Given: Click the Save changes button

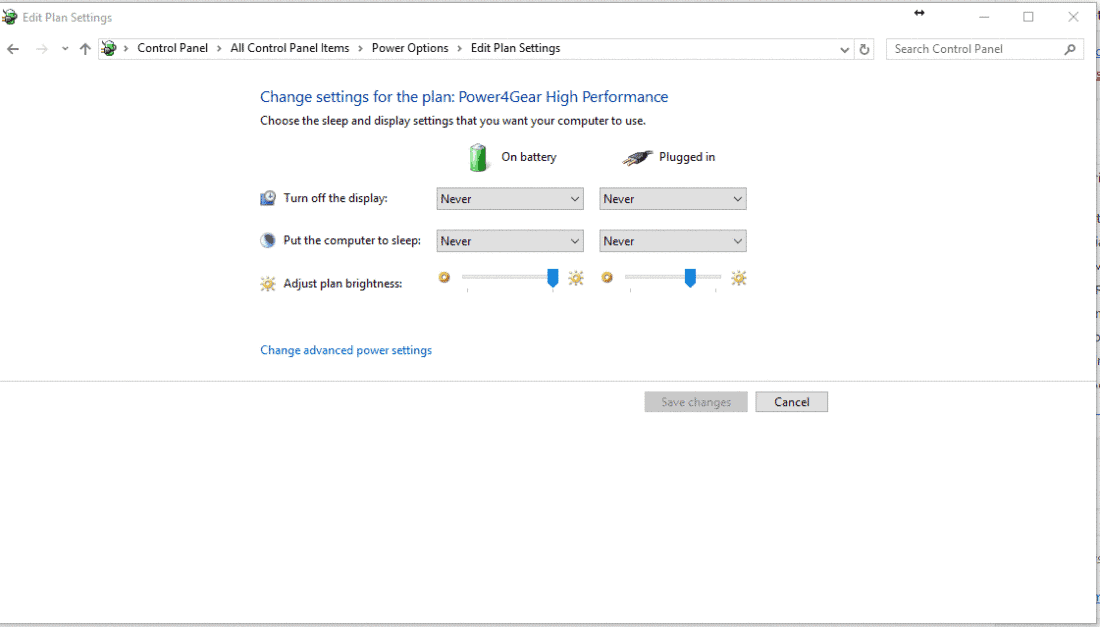Looking at the screenshot, I should (696, 402).
